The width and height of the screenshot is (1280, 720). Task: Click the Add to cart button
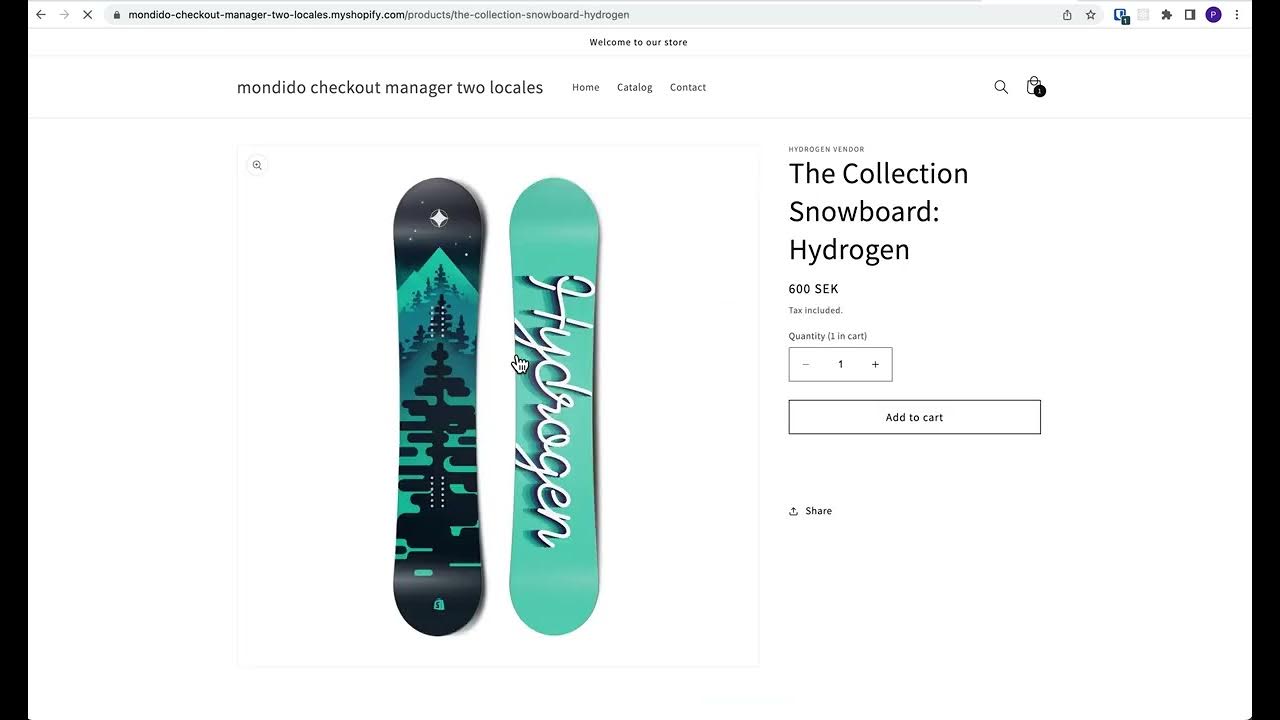[x=914, y=417]
